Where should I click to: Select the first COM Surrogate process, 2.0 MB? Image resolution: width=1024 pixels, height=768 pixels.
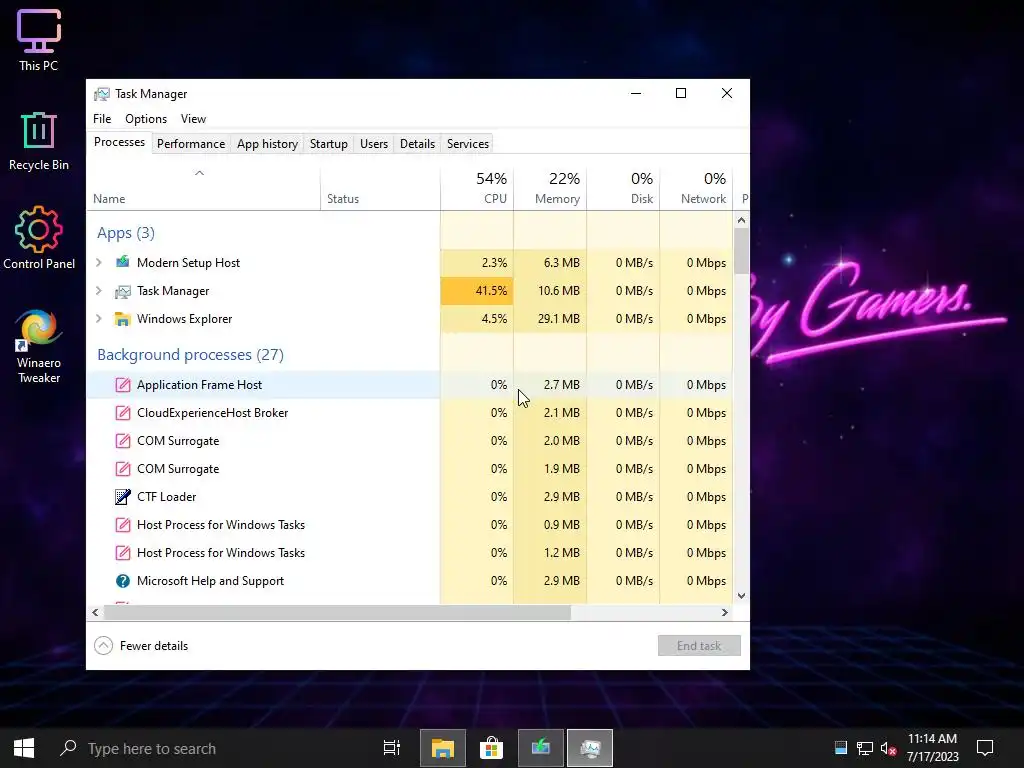pos(409,441)
